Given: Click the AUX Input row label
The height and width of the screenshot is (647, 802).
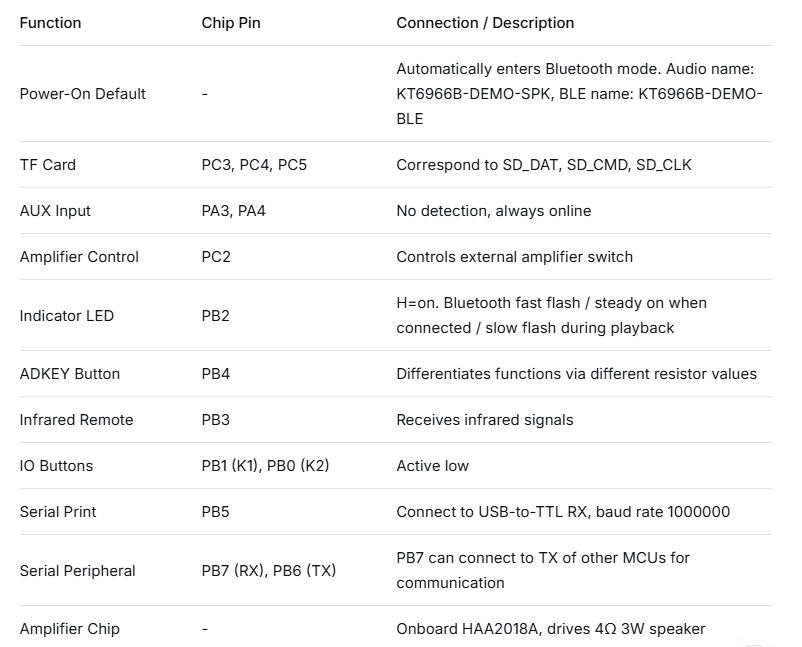Looking at the screenshot, I should [55, 211].
